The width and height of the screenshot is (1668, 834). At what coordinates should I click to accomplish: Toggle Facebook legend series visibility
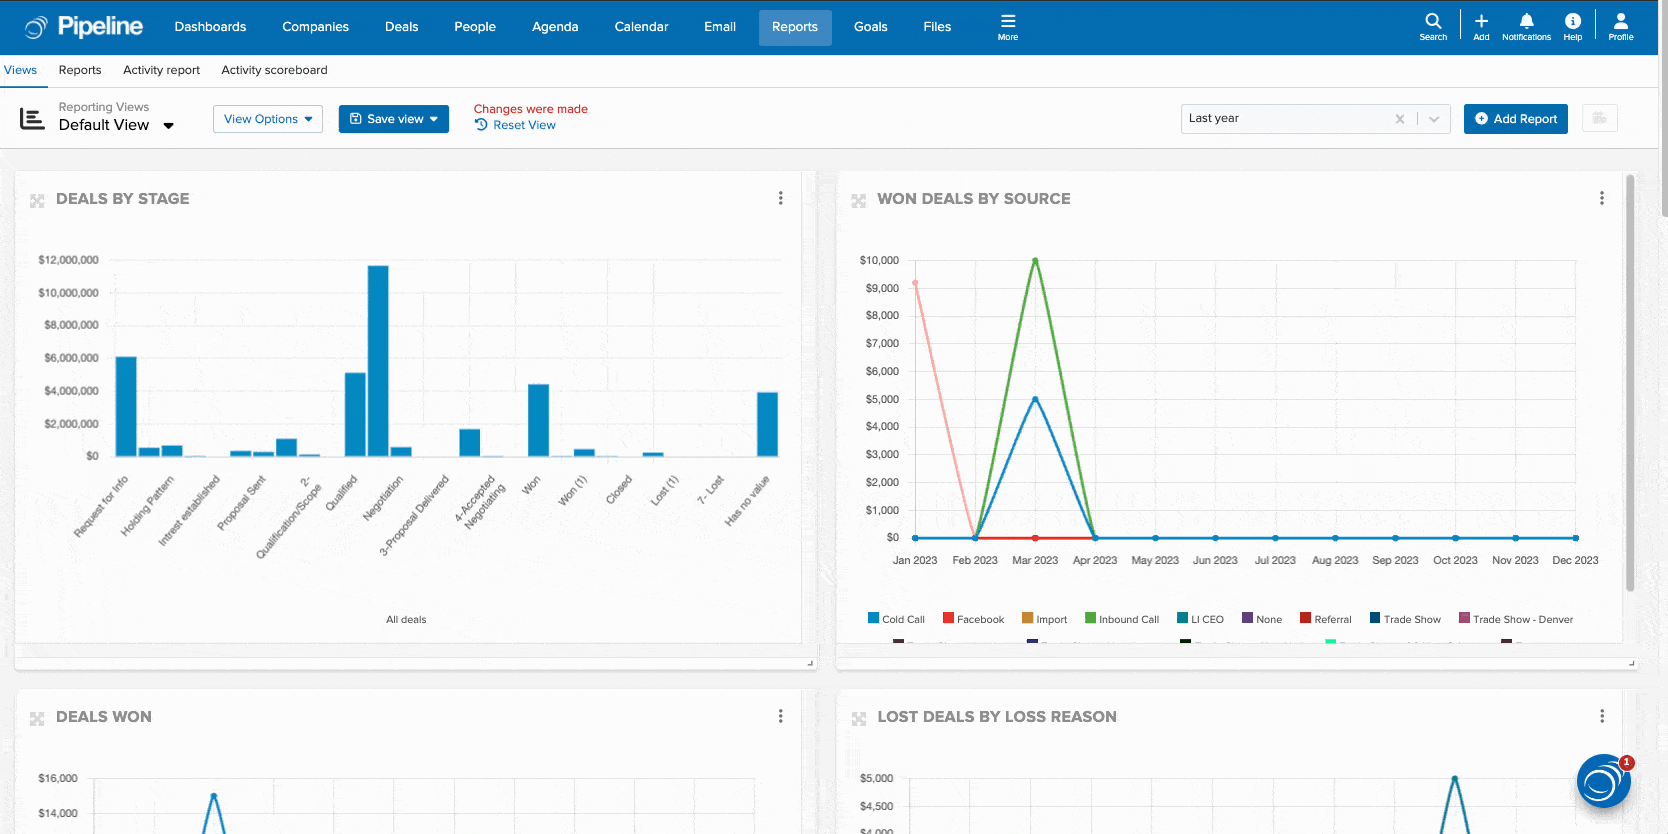(x=973, y=619)
